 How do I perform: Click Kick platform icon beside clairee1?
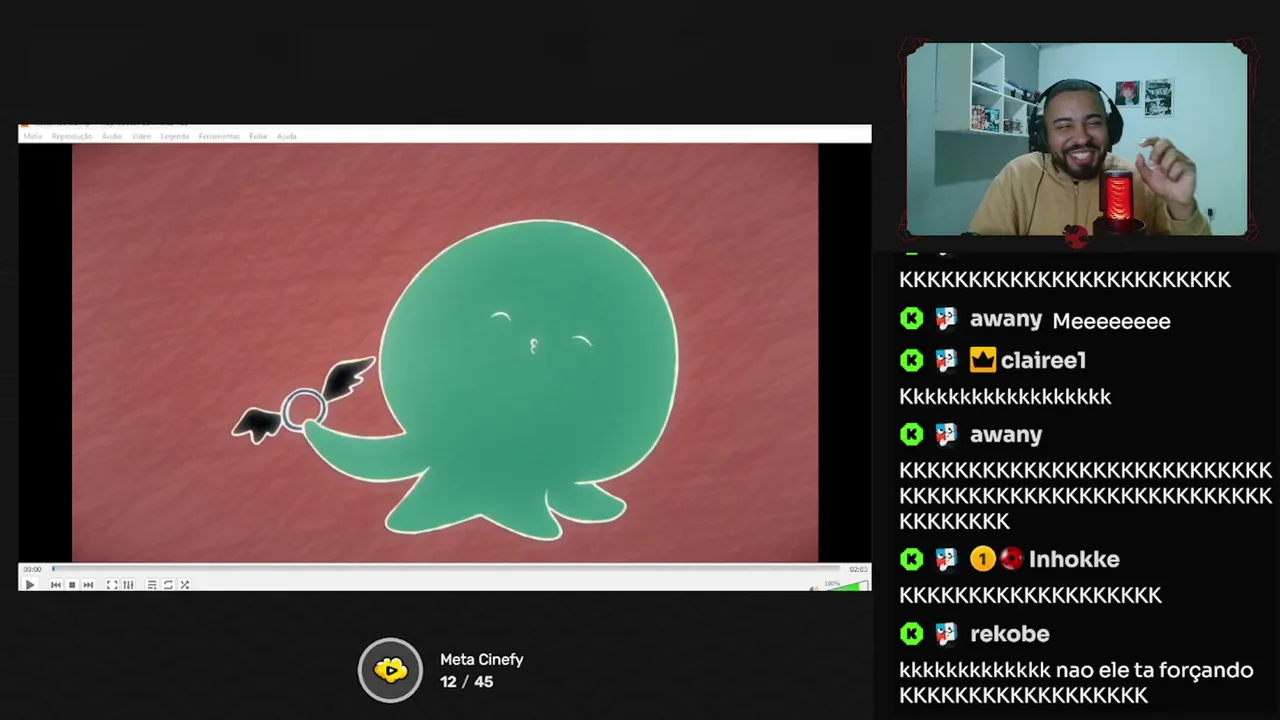[x=911, y=360]
